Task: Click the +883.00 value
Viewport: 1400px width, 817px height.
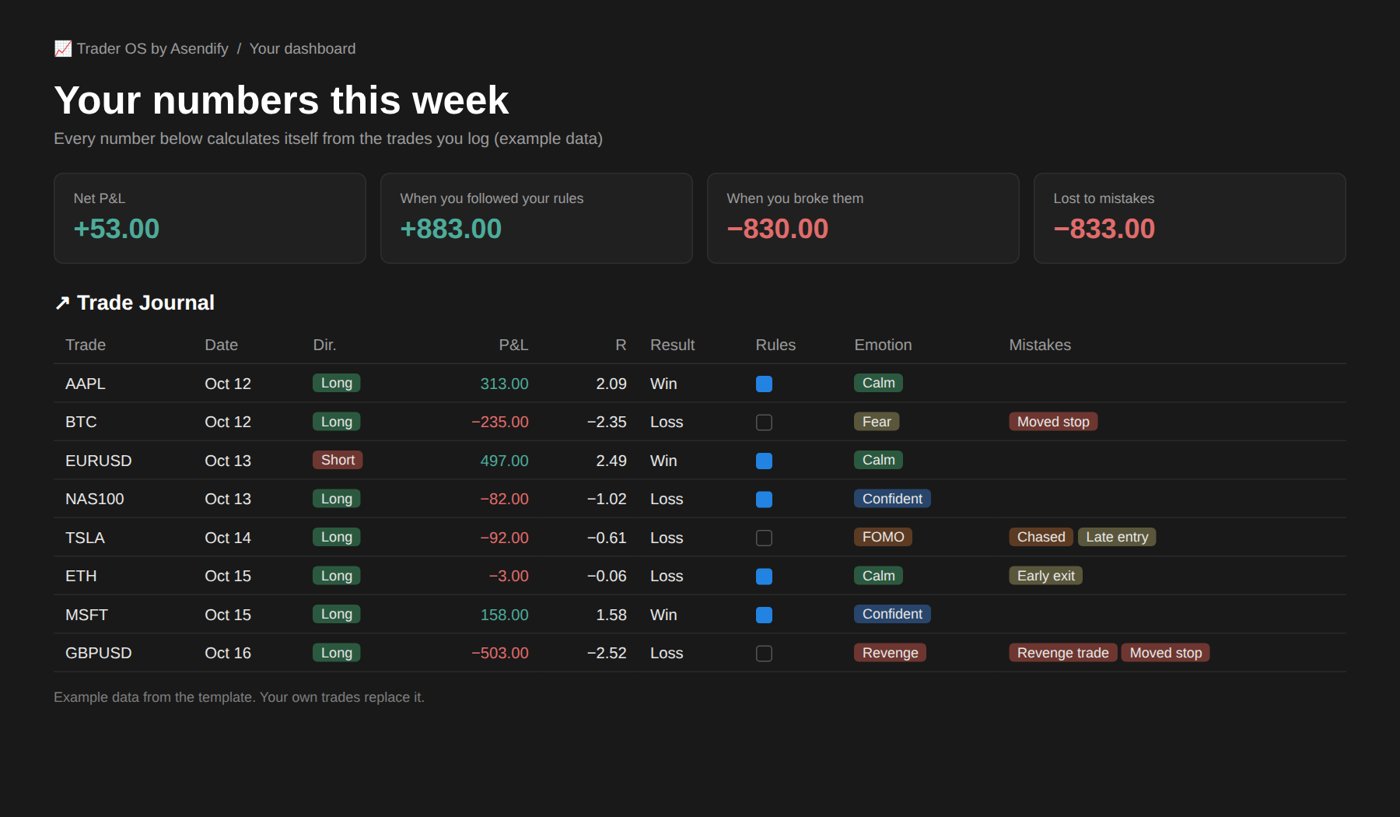Action: point(451,229)
